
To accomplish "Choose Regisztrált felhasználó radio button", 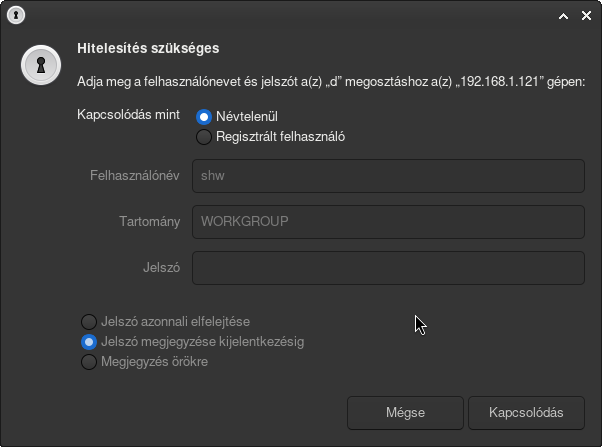I will pos(204,137).
